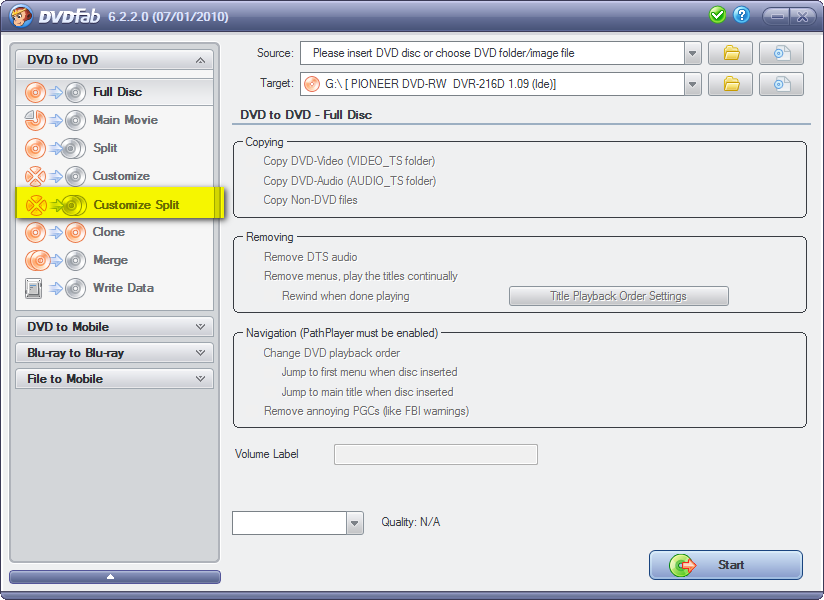This screenshot has height=600, width=824.
Task: Click the Merge stacked discs icon
Action: tap(37, 260)
